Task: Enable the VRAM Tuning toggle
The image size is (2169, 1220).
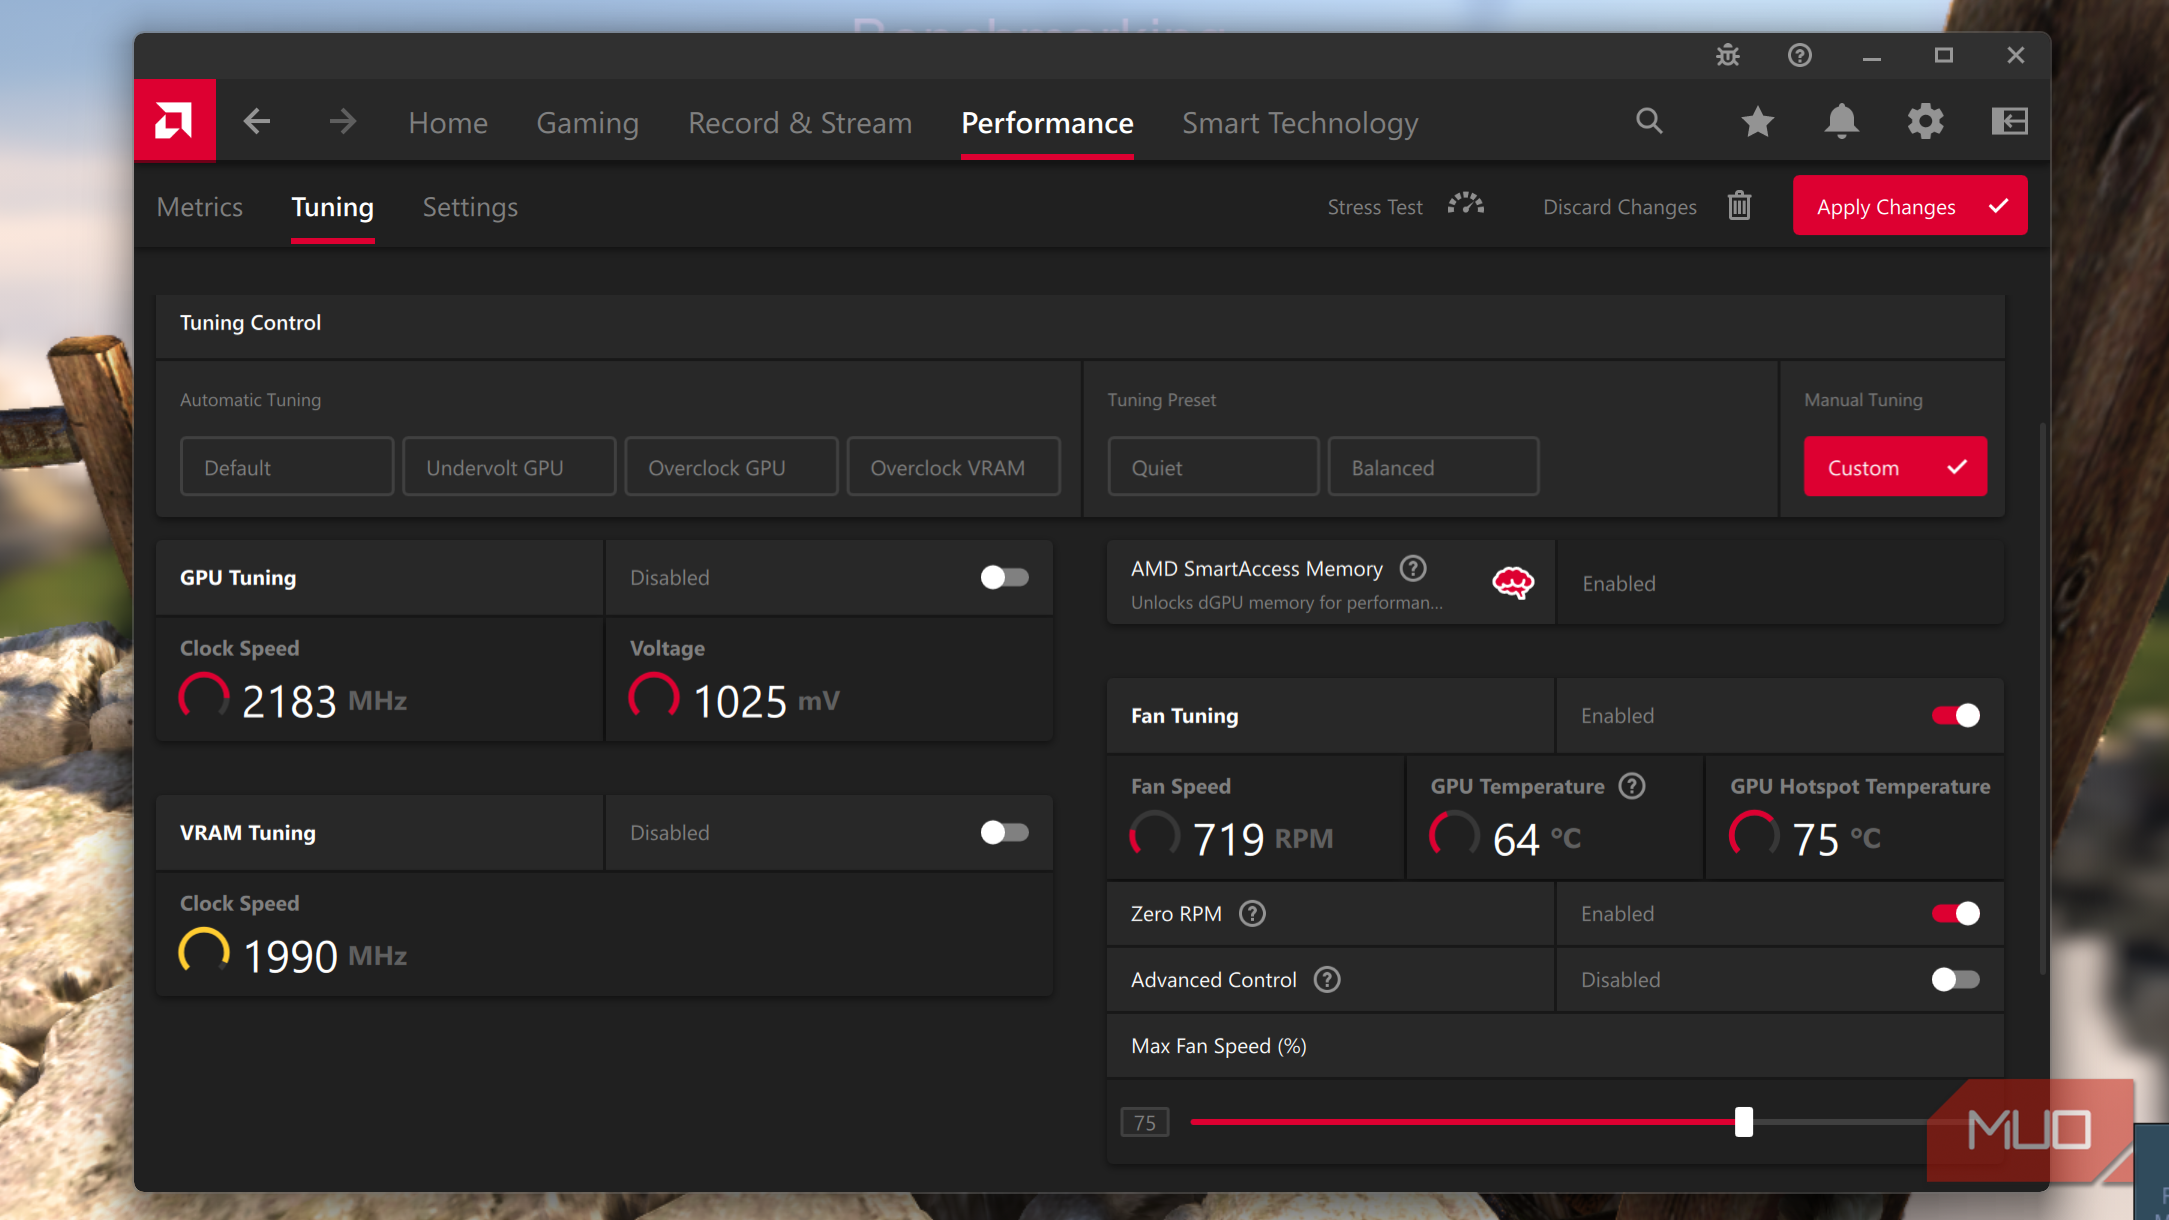Action: 1004,832
